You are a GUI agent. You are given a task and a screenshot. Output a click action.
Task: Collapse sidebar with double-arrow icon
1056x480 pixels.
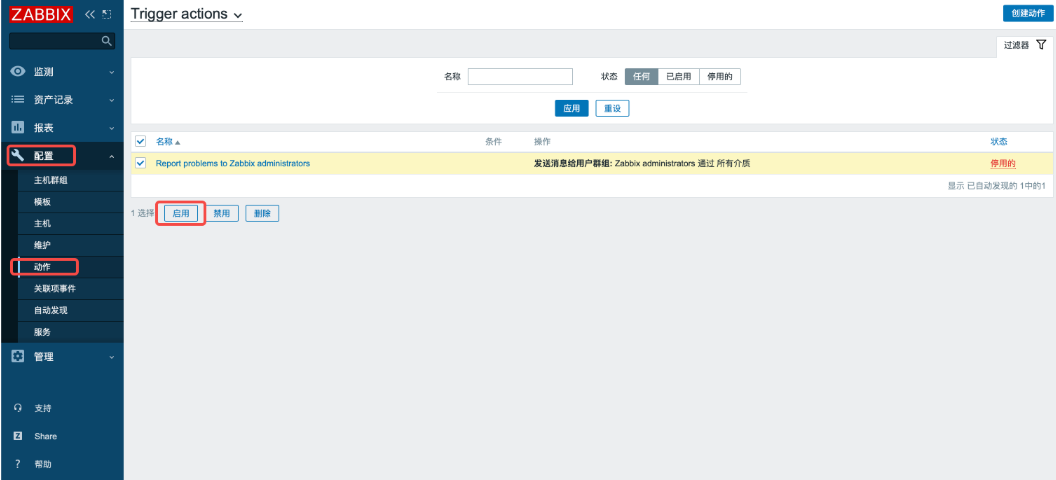pyautogui.click(x=90, y=14)
